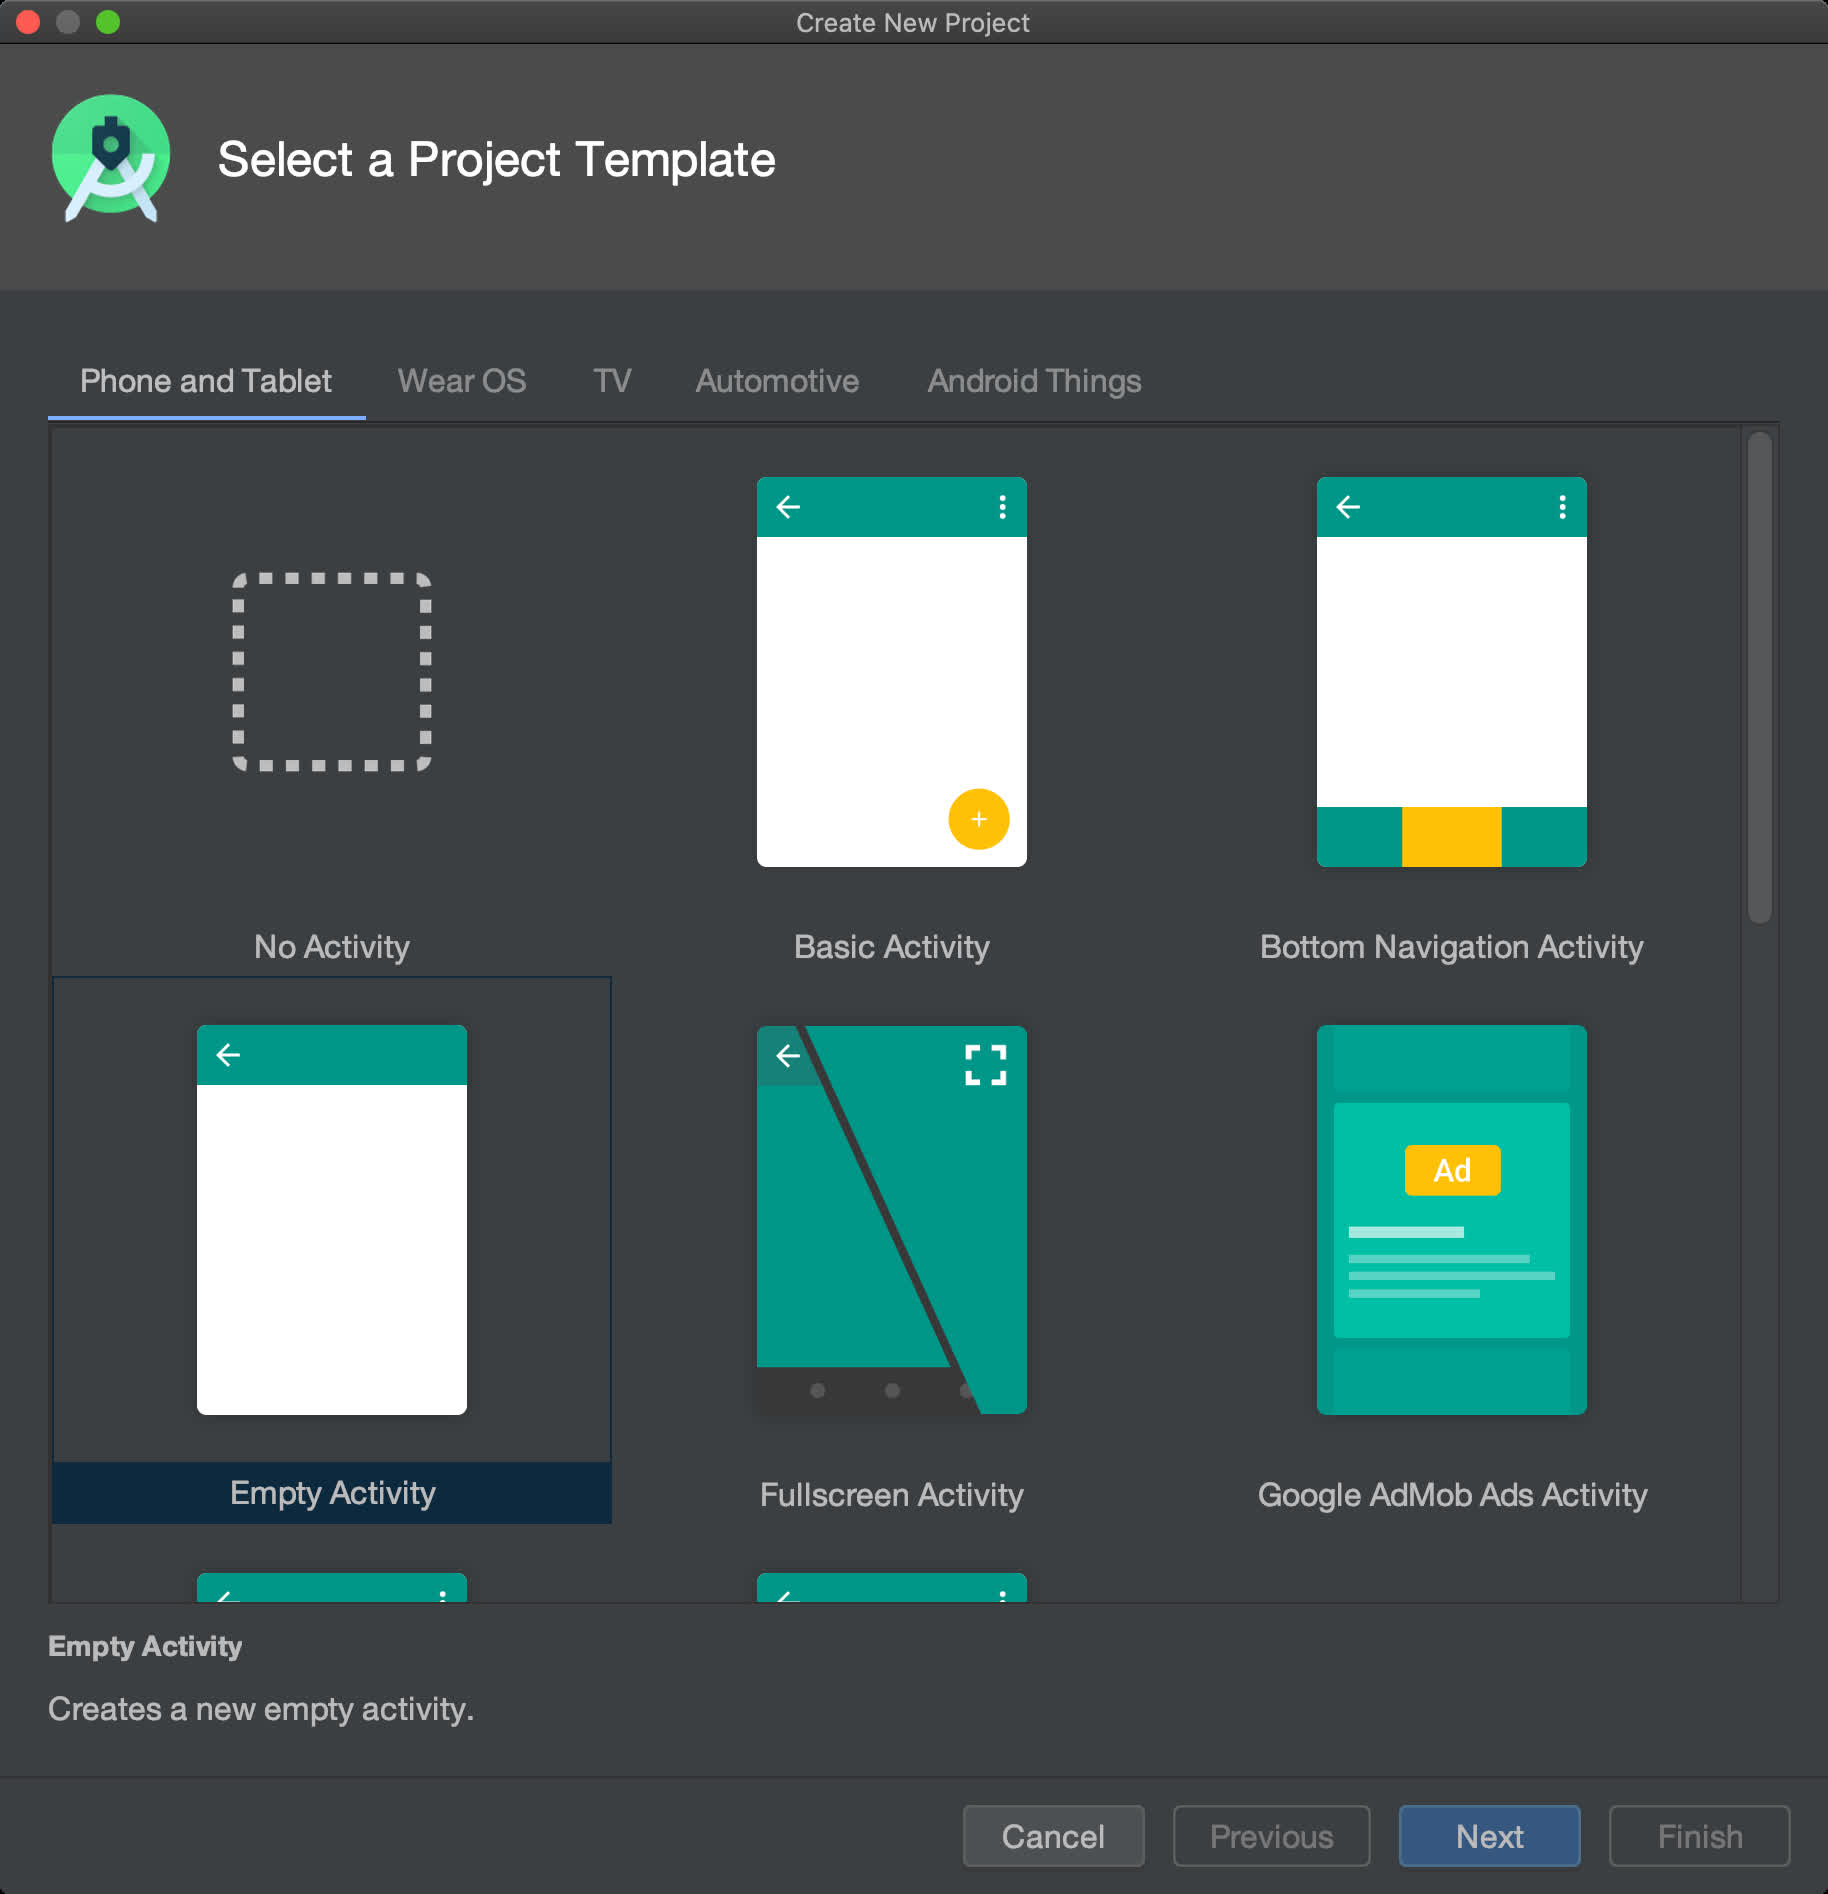The height and width of the screenshot is (1894, 1828).
Task: Click the yellow plus FAB in Basic Activity
Action: (978, 819)
